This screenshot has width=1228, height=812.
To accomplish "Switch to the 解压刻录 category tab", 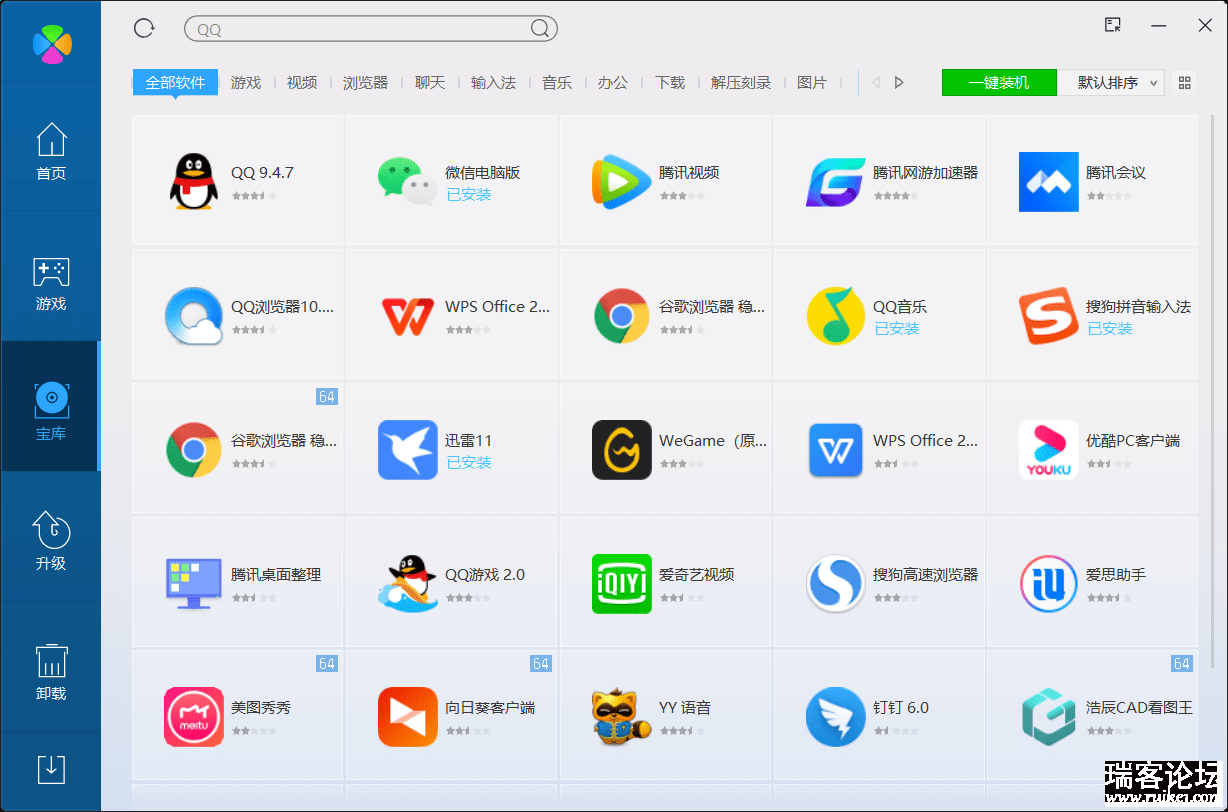I will (741, 83).
